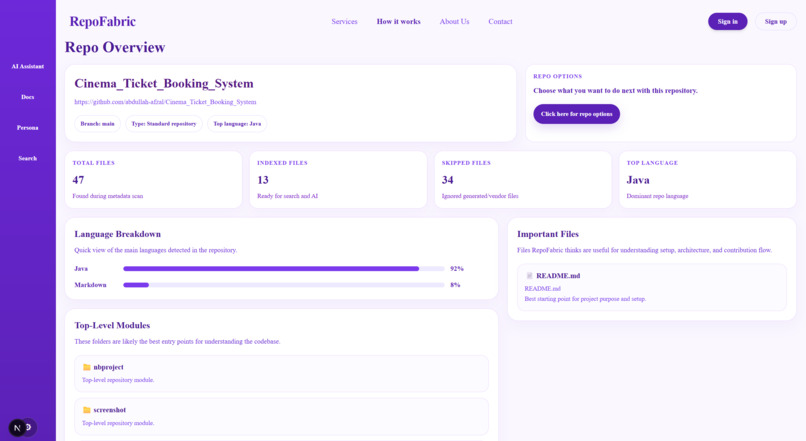Select the Total Files card

click(153, 179)
